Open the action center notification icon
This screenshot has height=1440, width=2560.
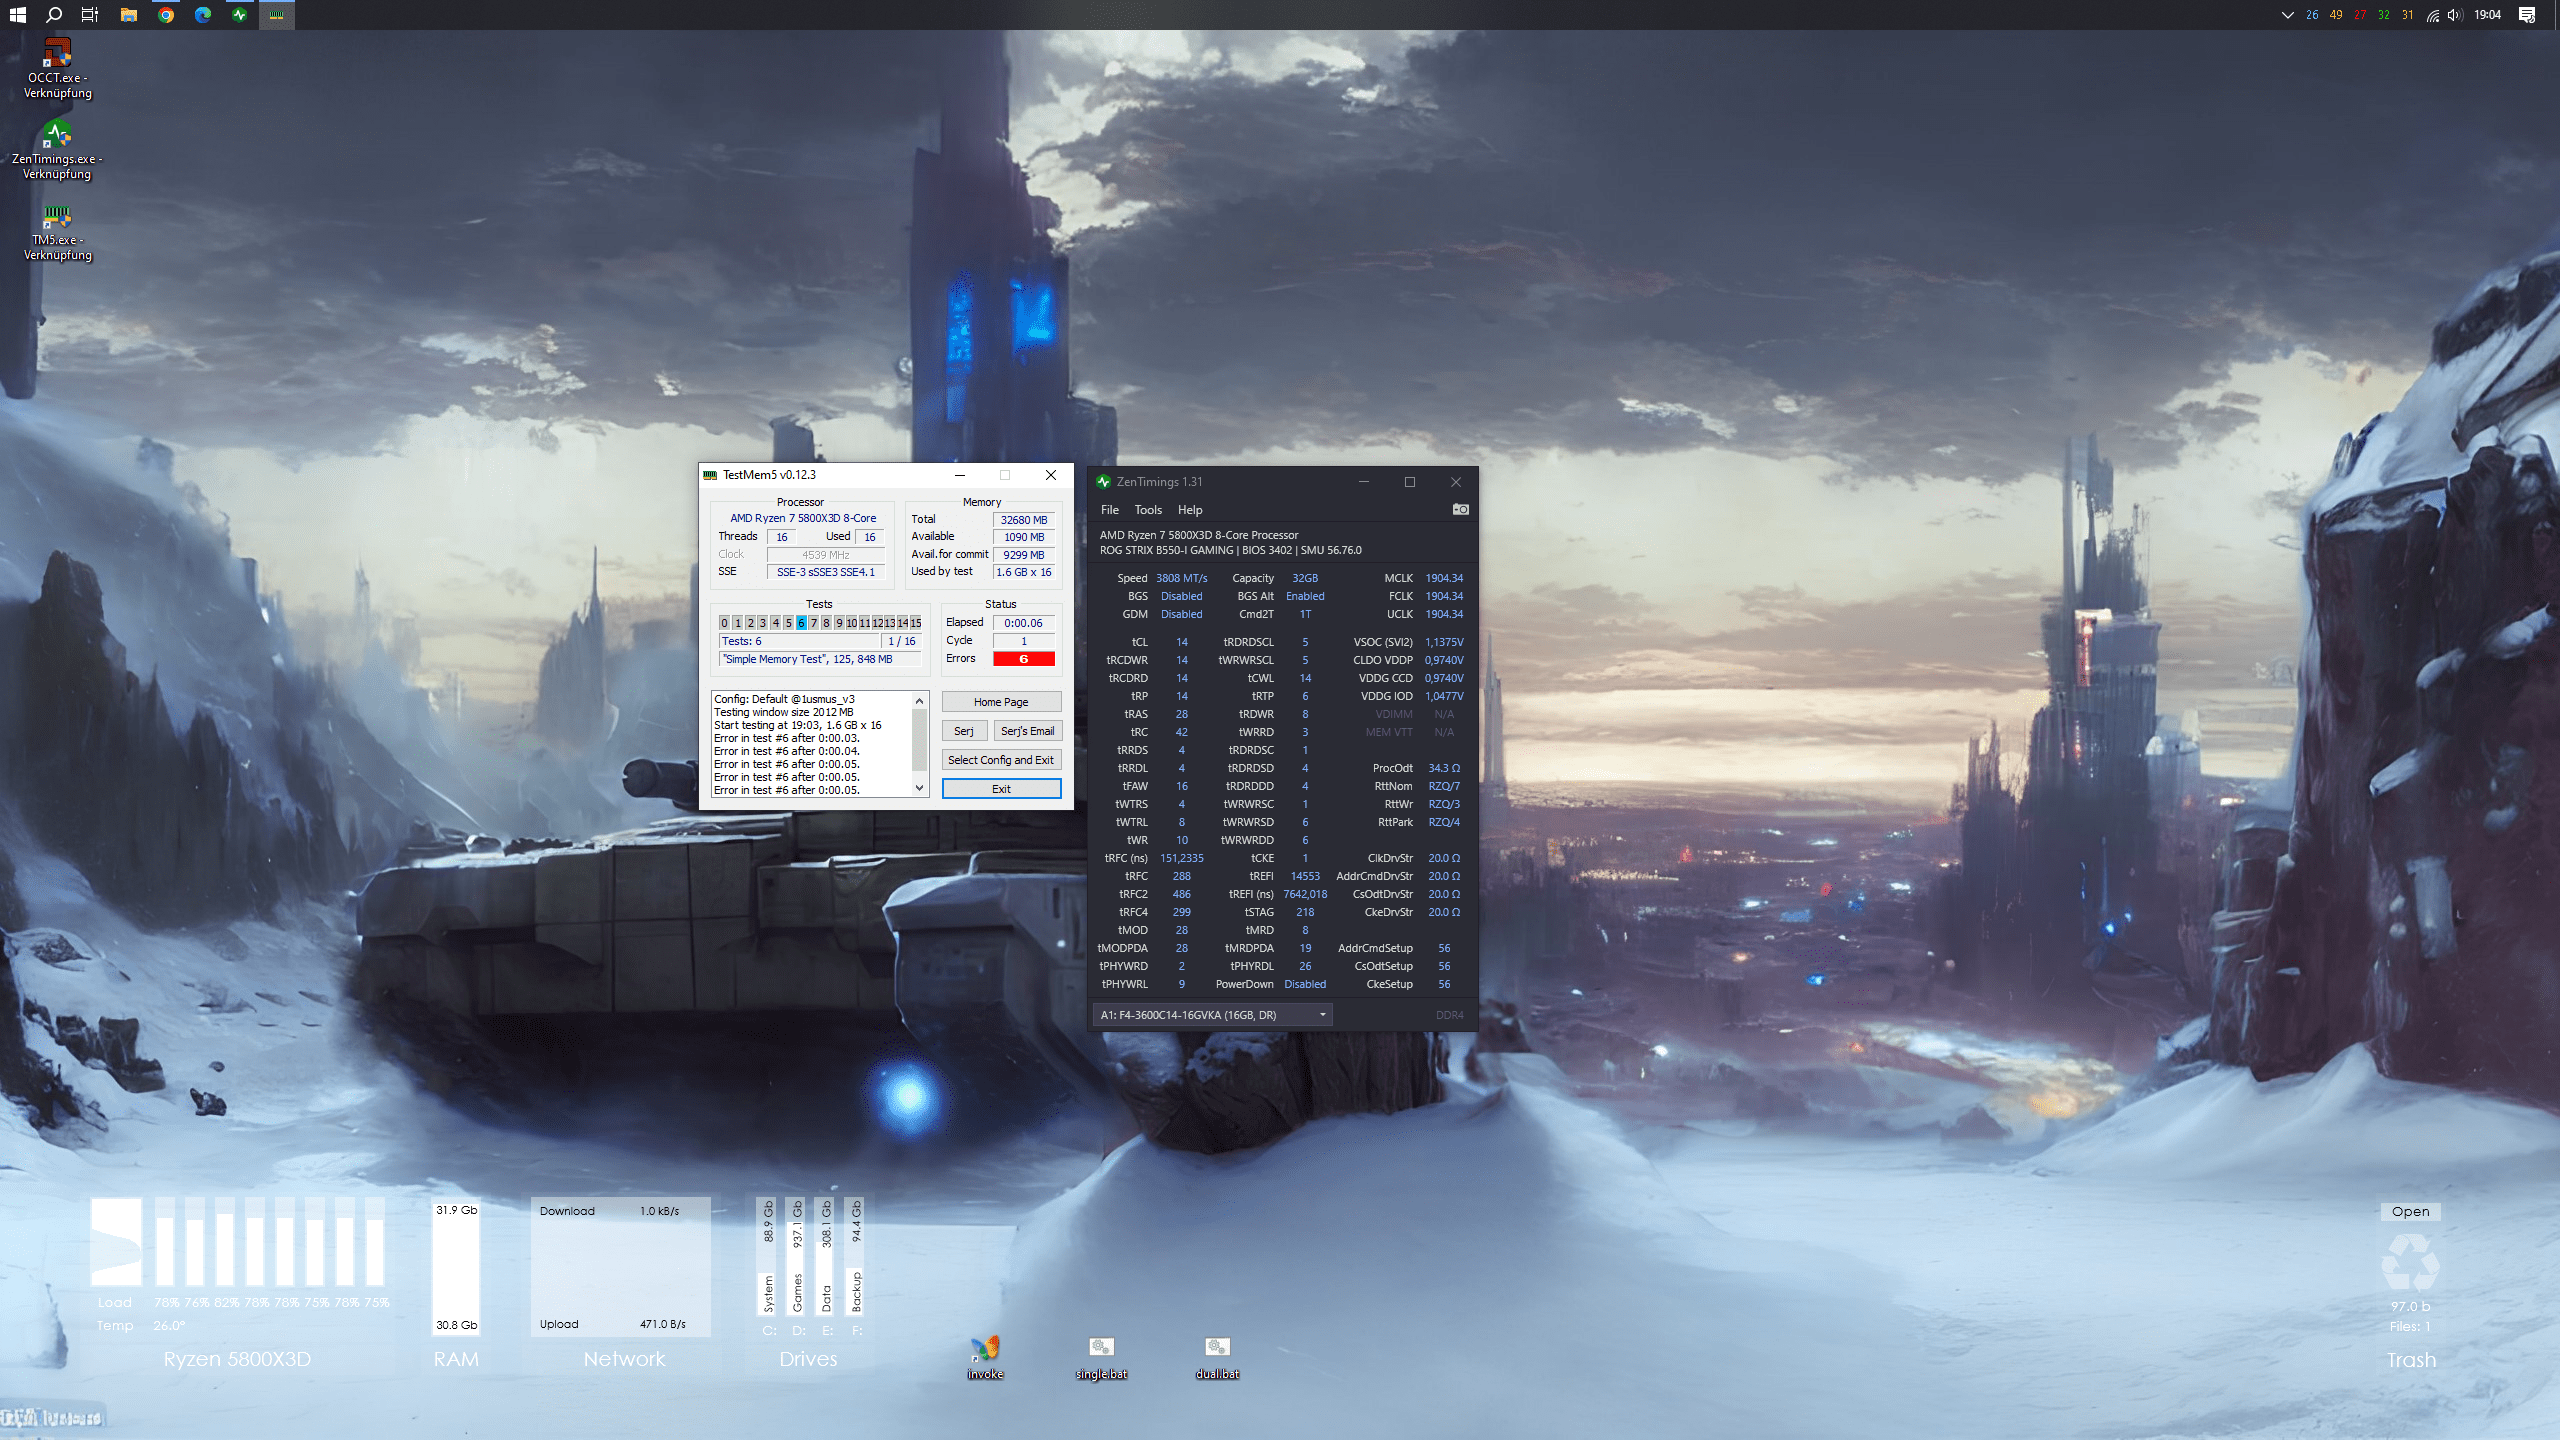coord(2527,15)
